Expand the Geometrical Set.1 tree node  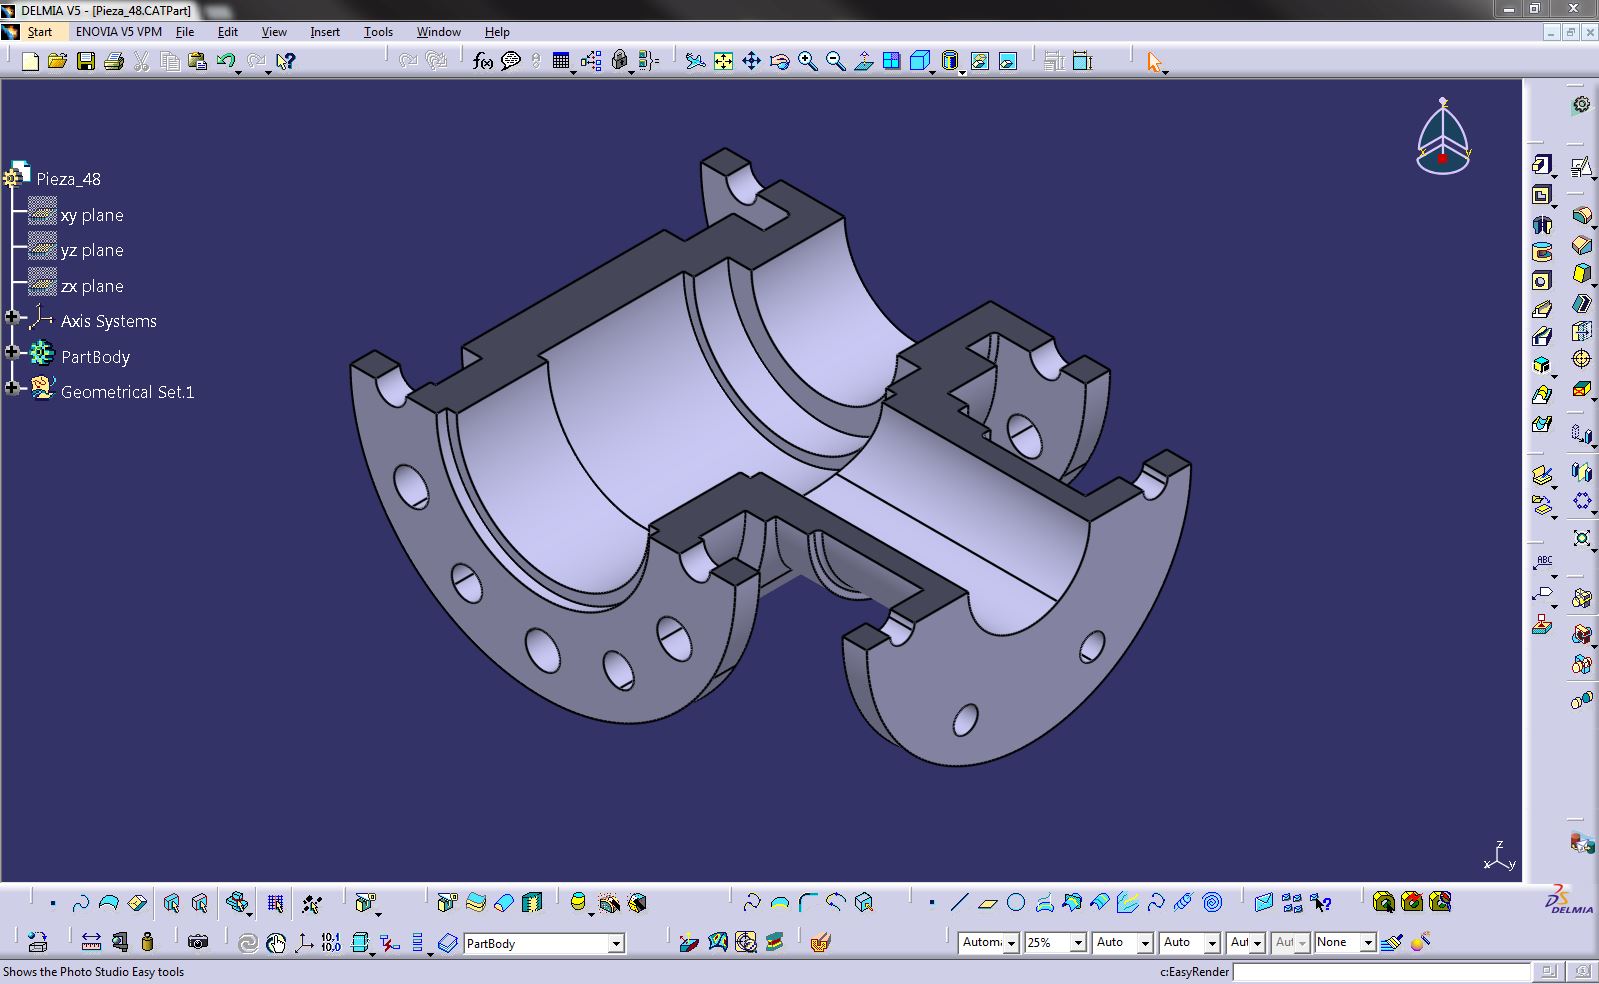pos(13,388)
